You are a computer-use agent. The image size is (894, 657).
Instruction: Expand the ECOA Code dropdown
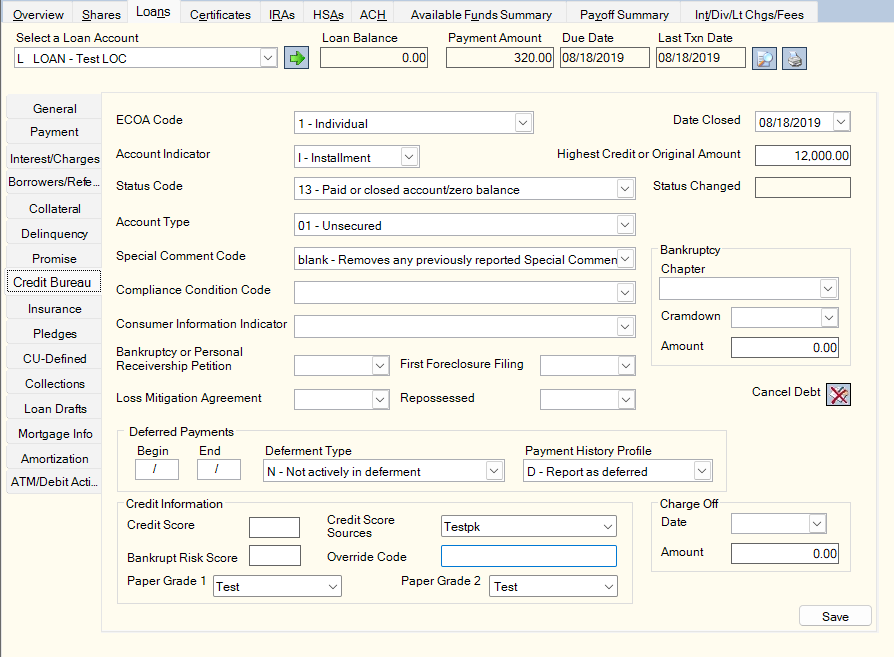pos(523,123)
